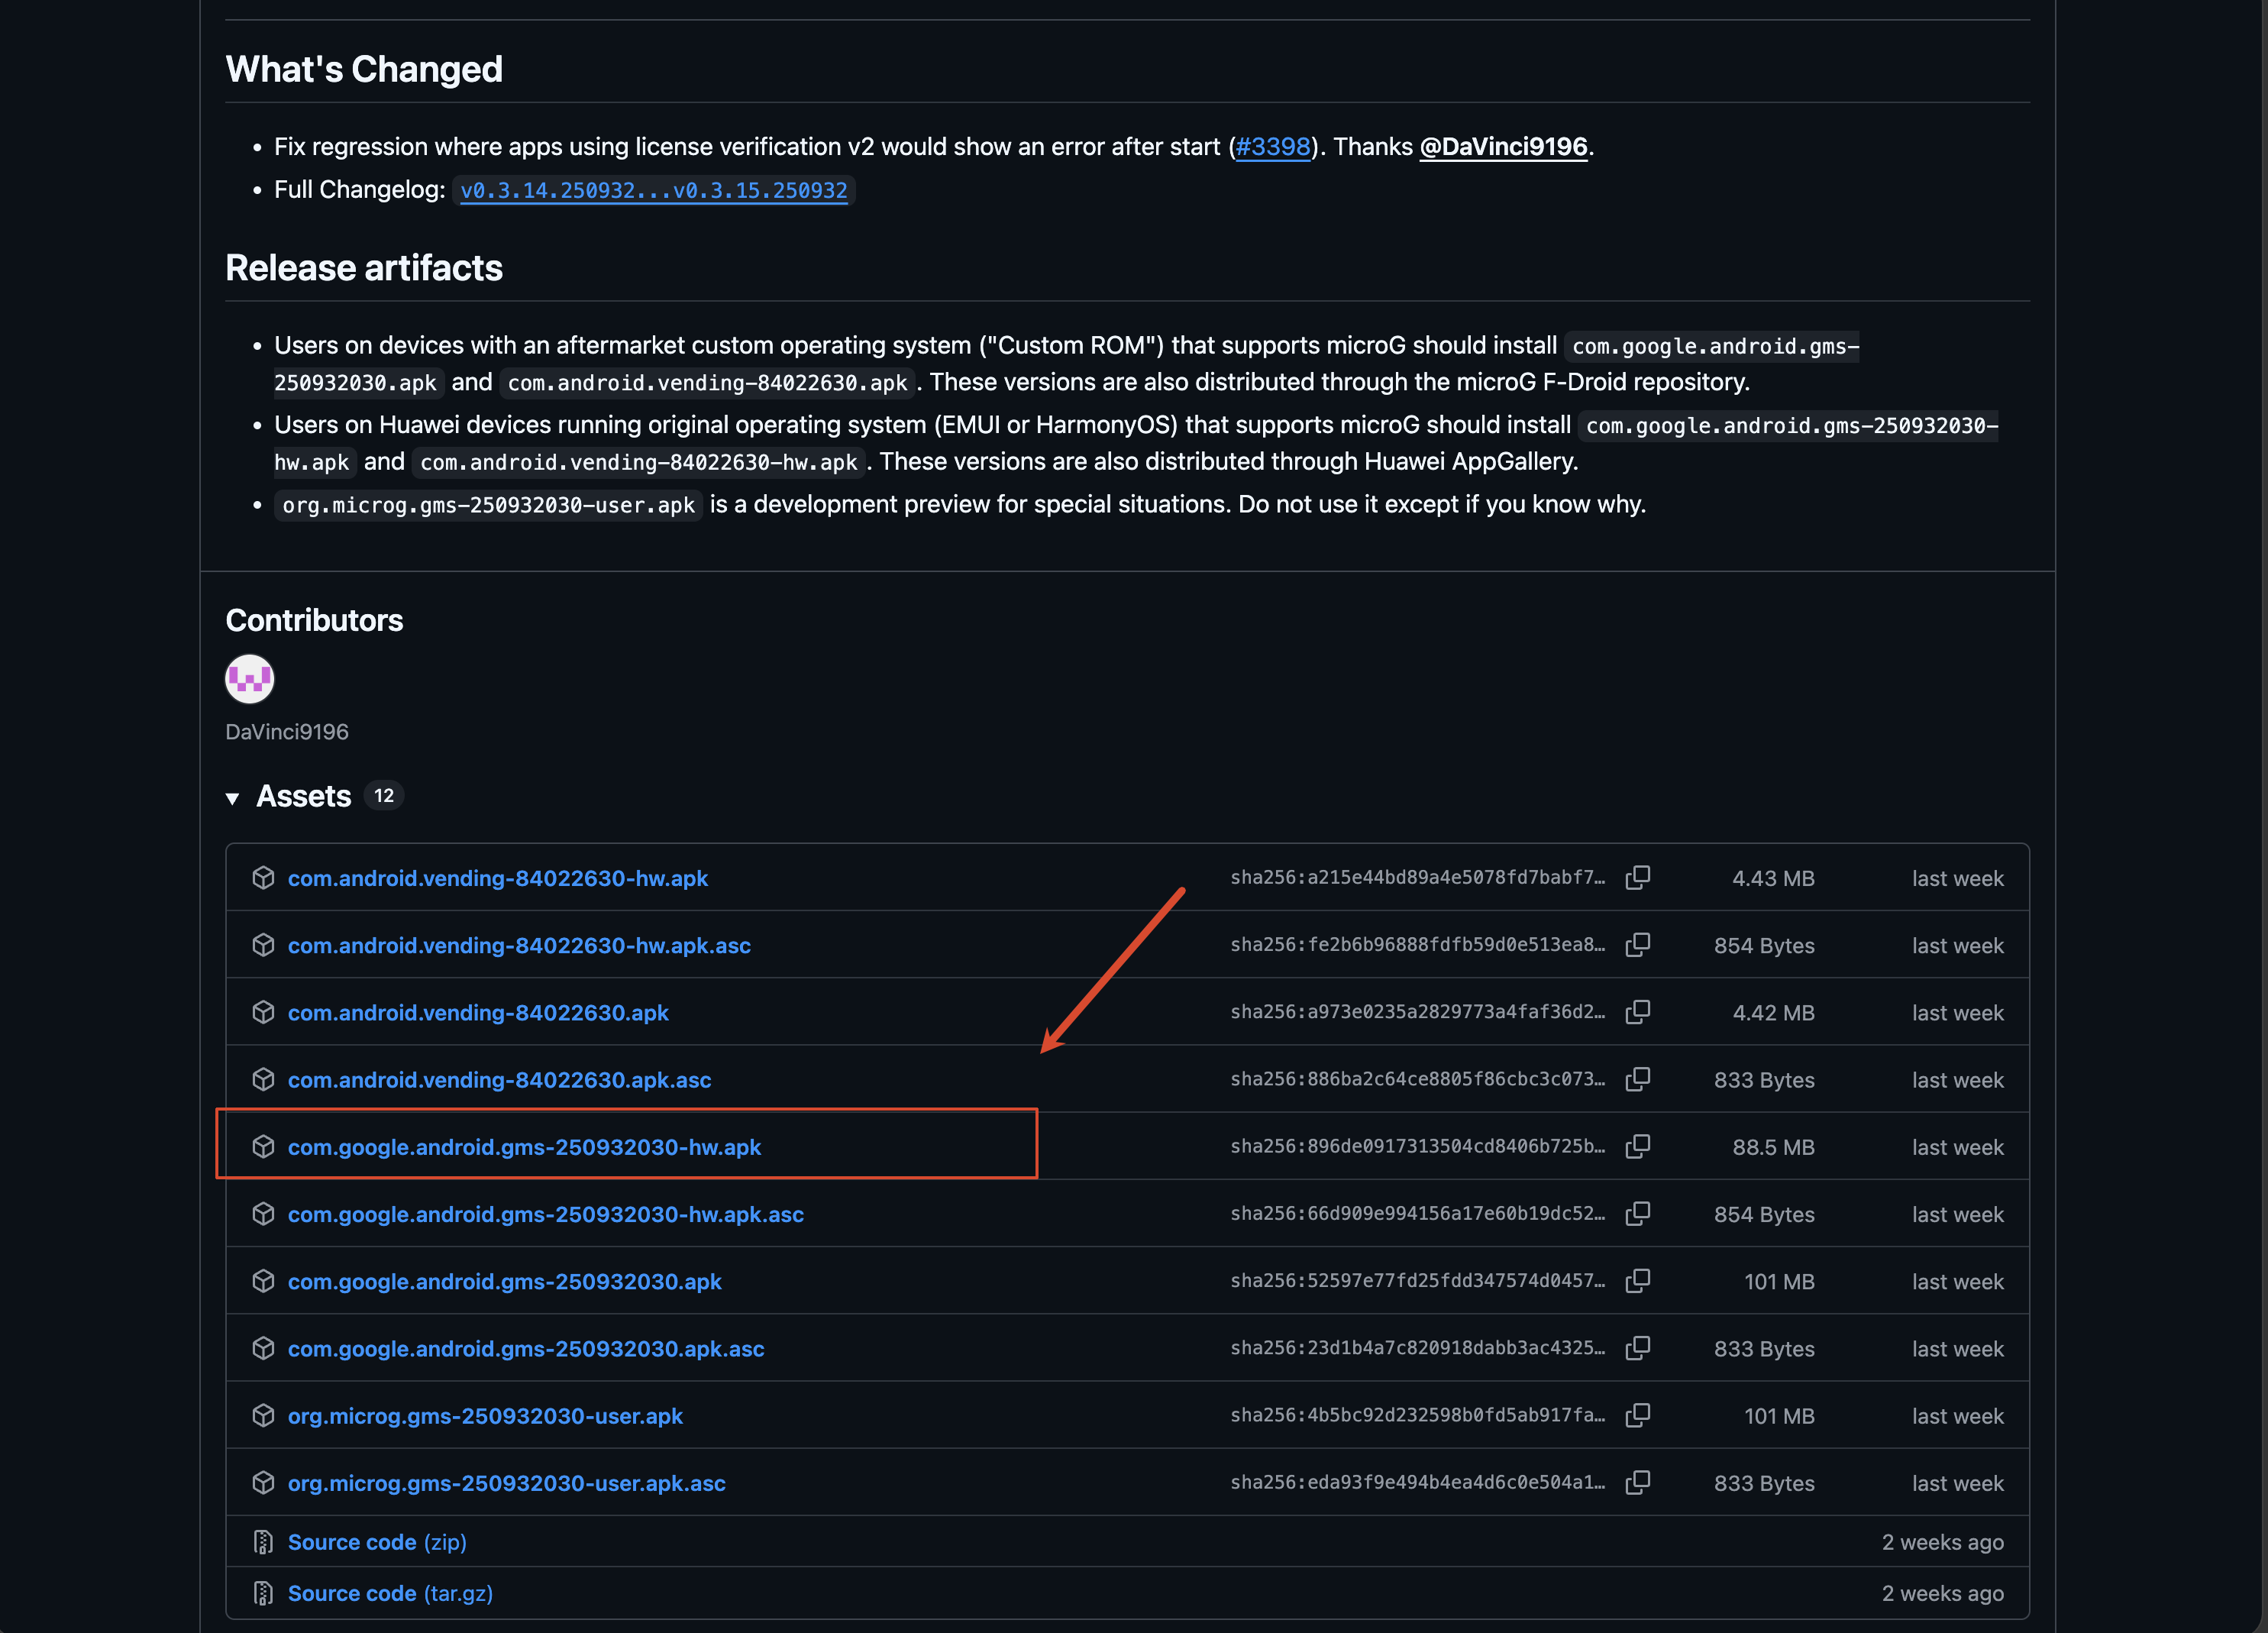Click archive icon beside Source code (tar.gz)

click(x=263, y=1593)
